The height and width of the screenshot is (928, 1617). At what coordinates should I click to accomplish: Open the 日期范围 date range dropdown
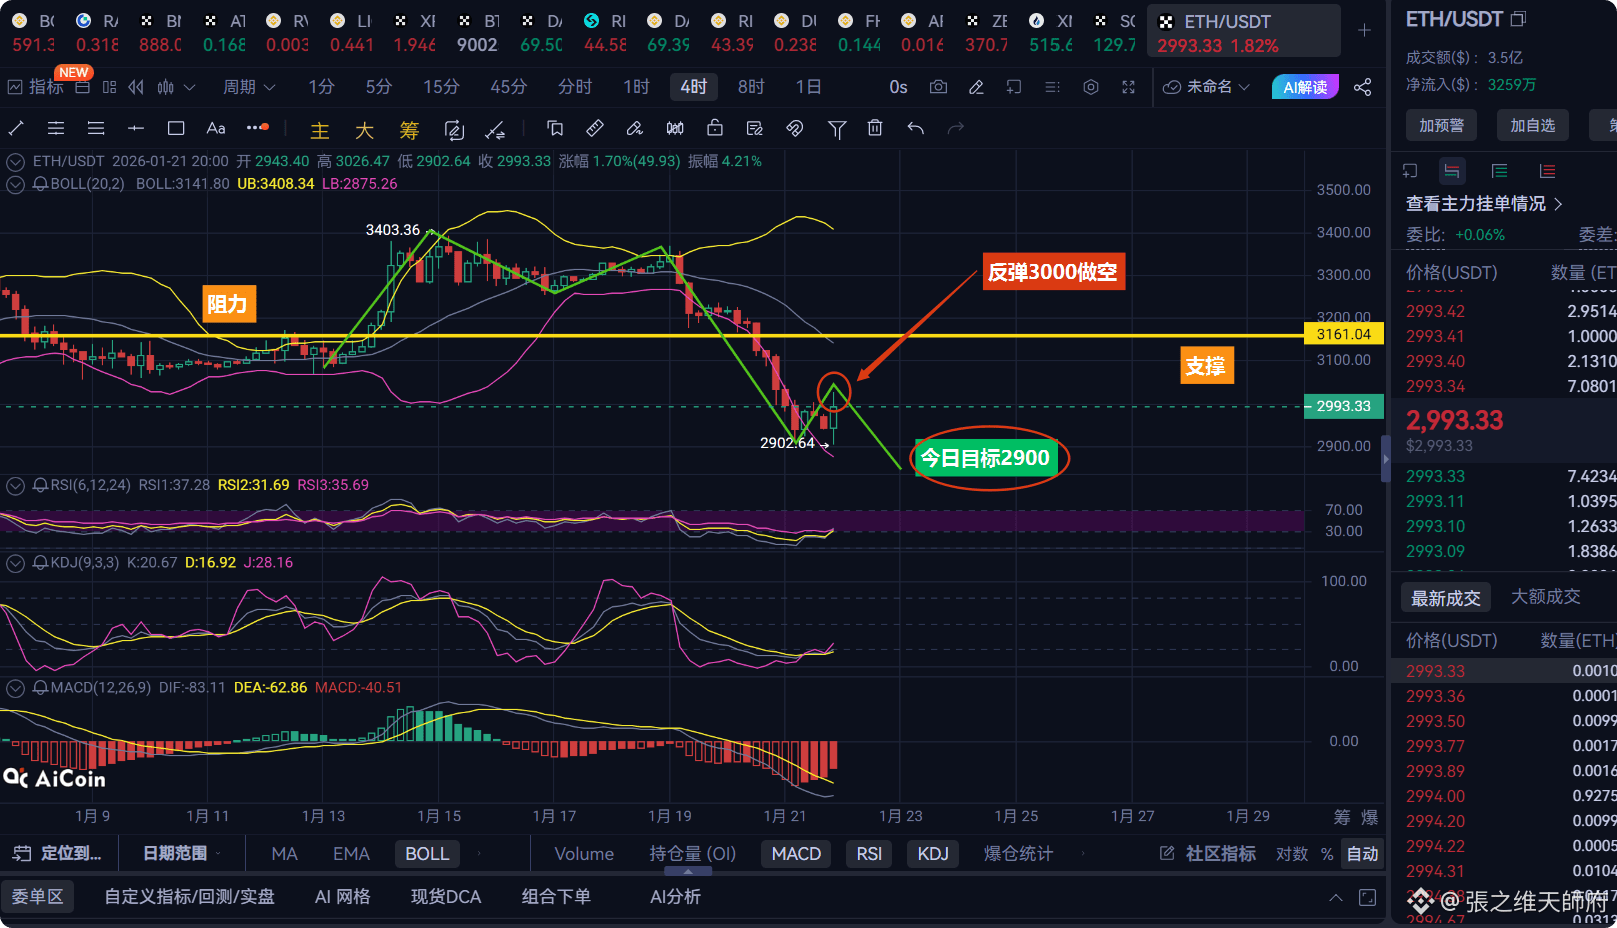pos(181,854)
